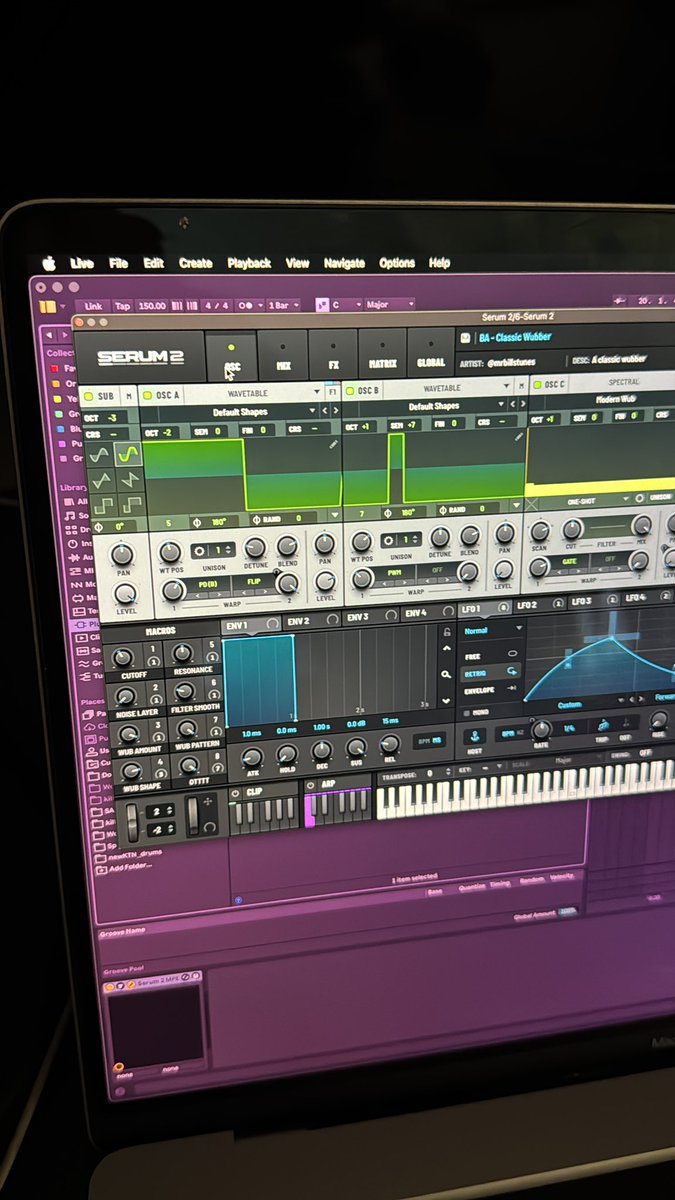Image resolution: width=675 pixels, height=1200 pixels.
Task: Choose the triangle sub oscillator shape
Action: tap(100, 482)
